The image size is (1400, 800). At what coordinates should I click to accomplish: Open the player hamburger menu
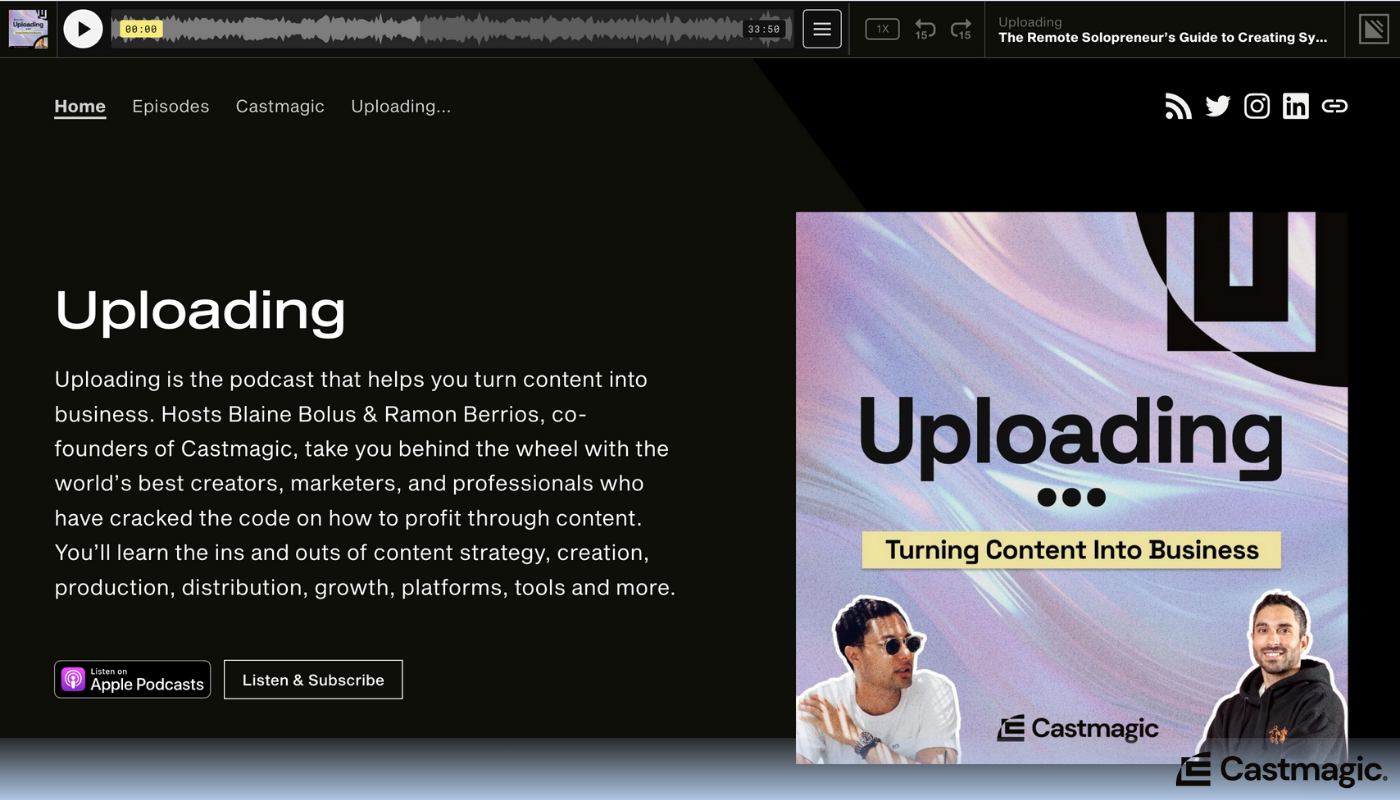tap(822, 29)
